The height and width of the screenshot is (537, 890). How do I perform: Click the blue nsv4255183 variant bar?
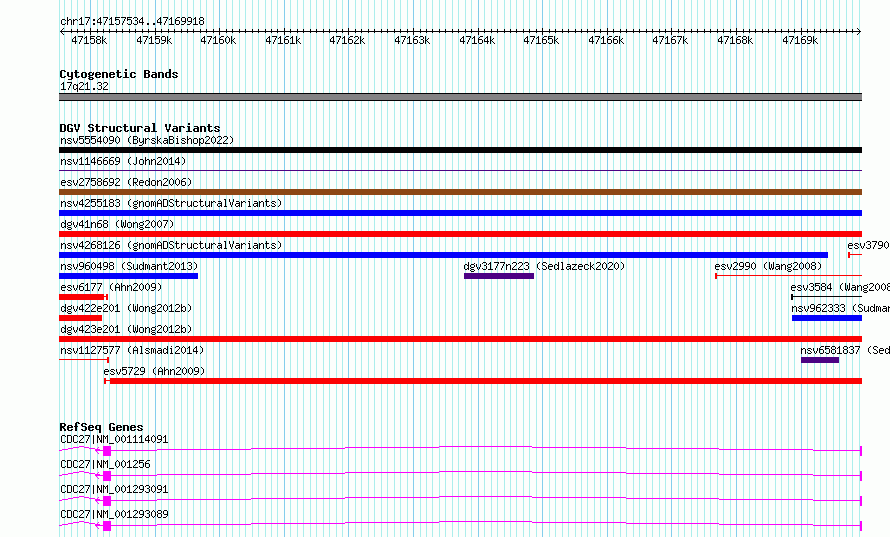(x=460, y=213)
